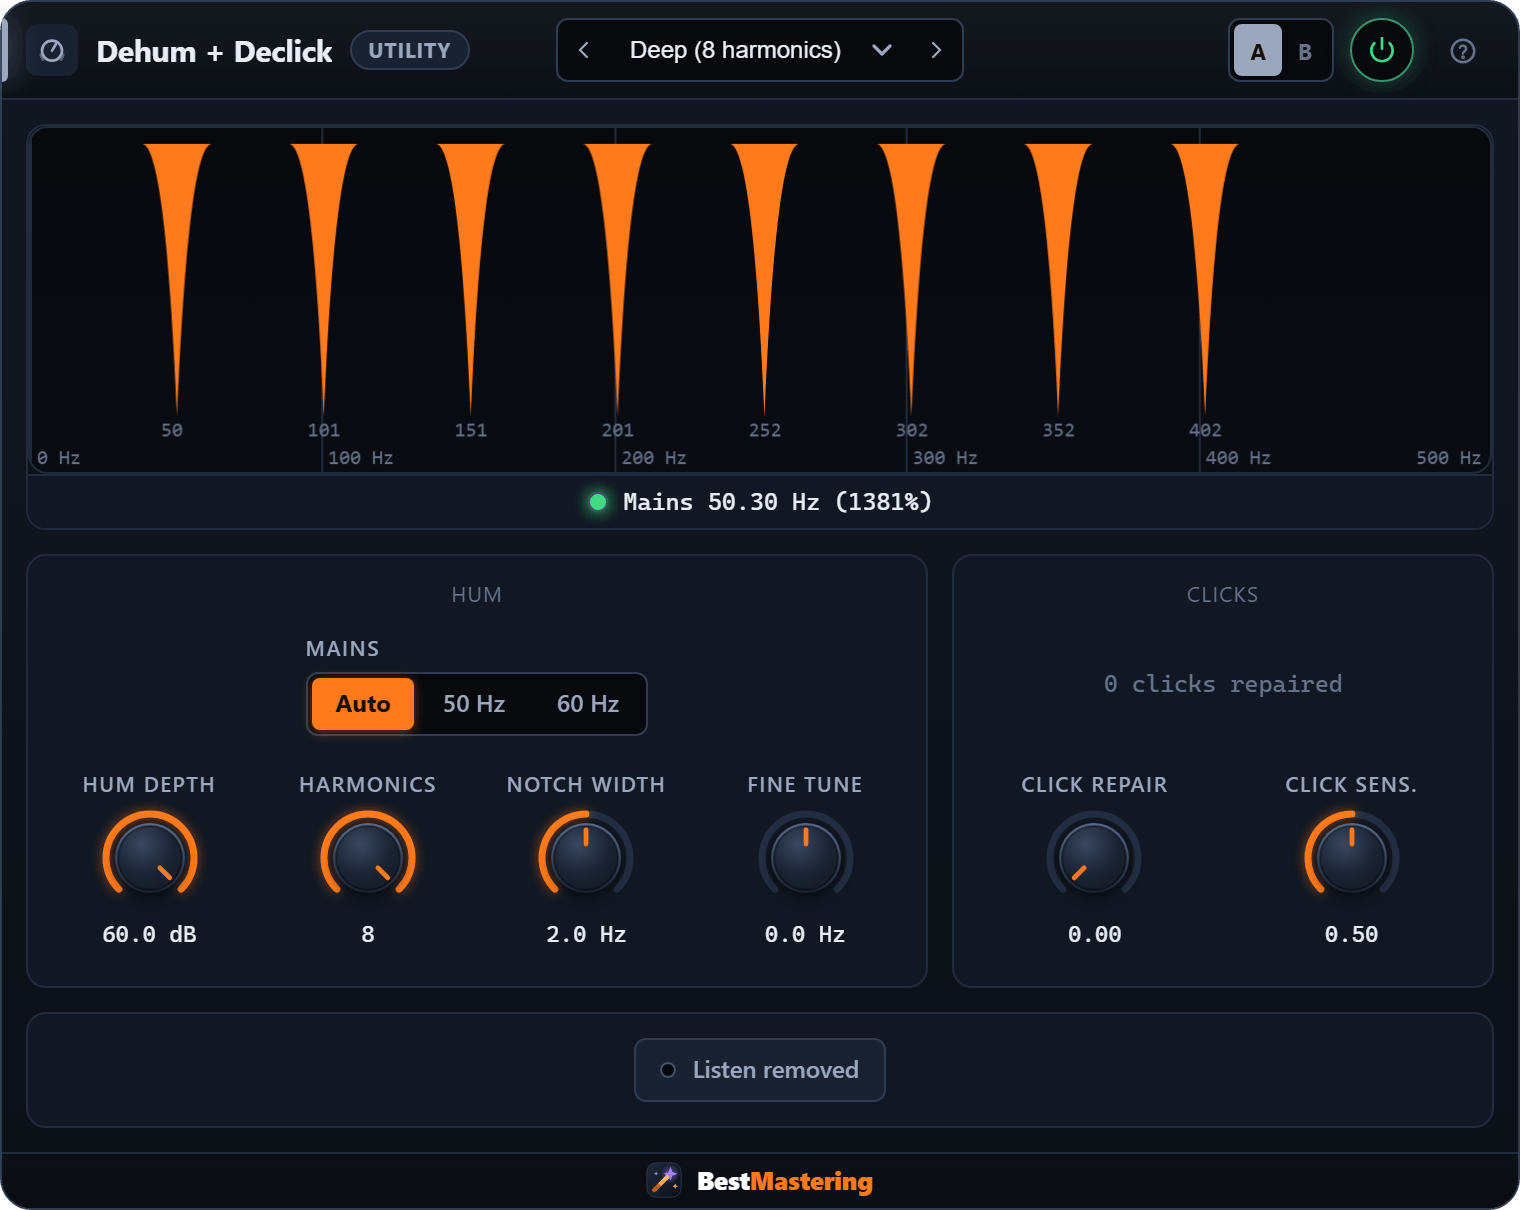Click the notch spike labeled 352
The image size is (1520, 1210).
tap(1058, 278)
